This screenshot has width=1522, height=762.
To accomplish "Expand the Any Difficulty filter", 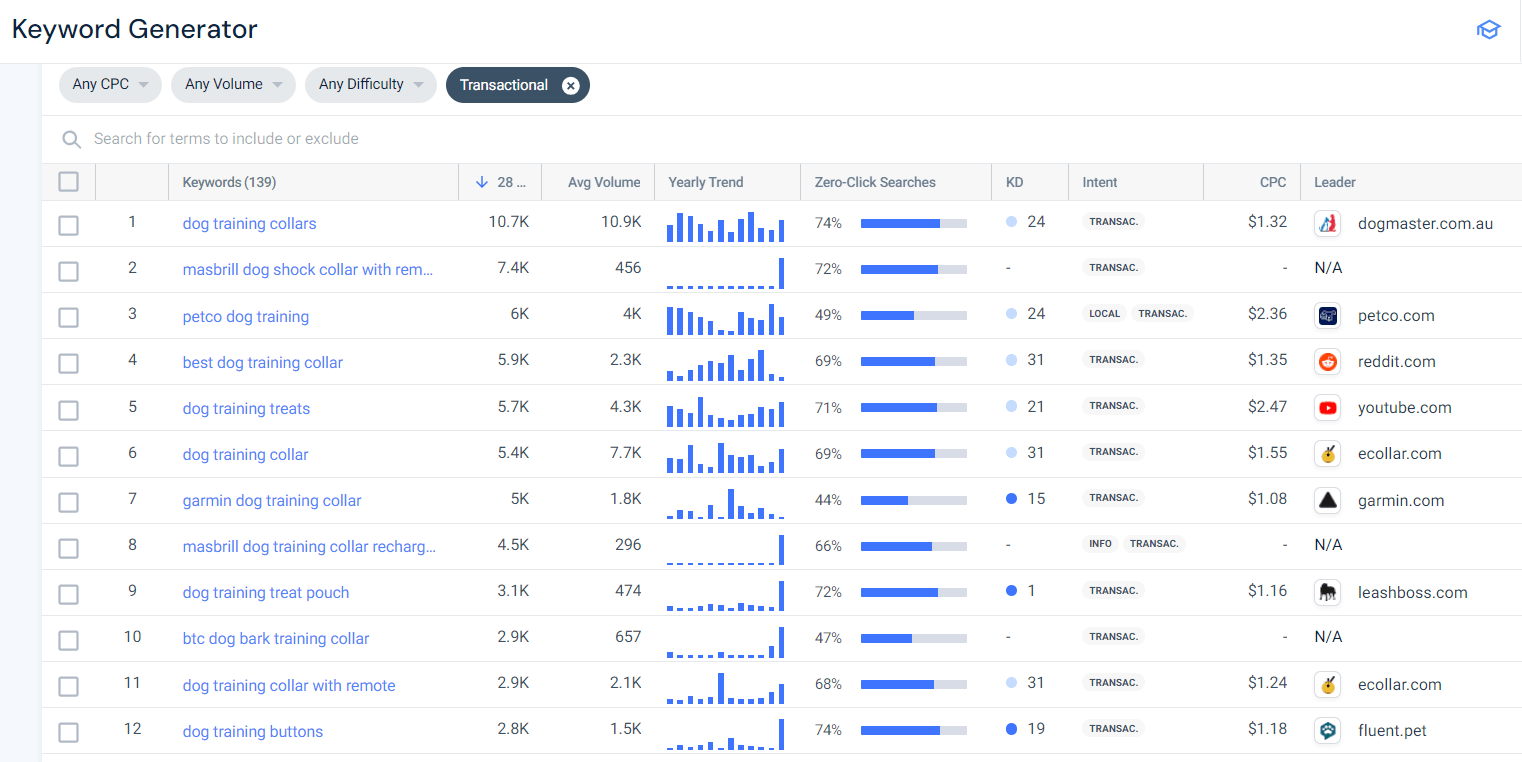I will click(371, 85).
